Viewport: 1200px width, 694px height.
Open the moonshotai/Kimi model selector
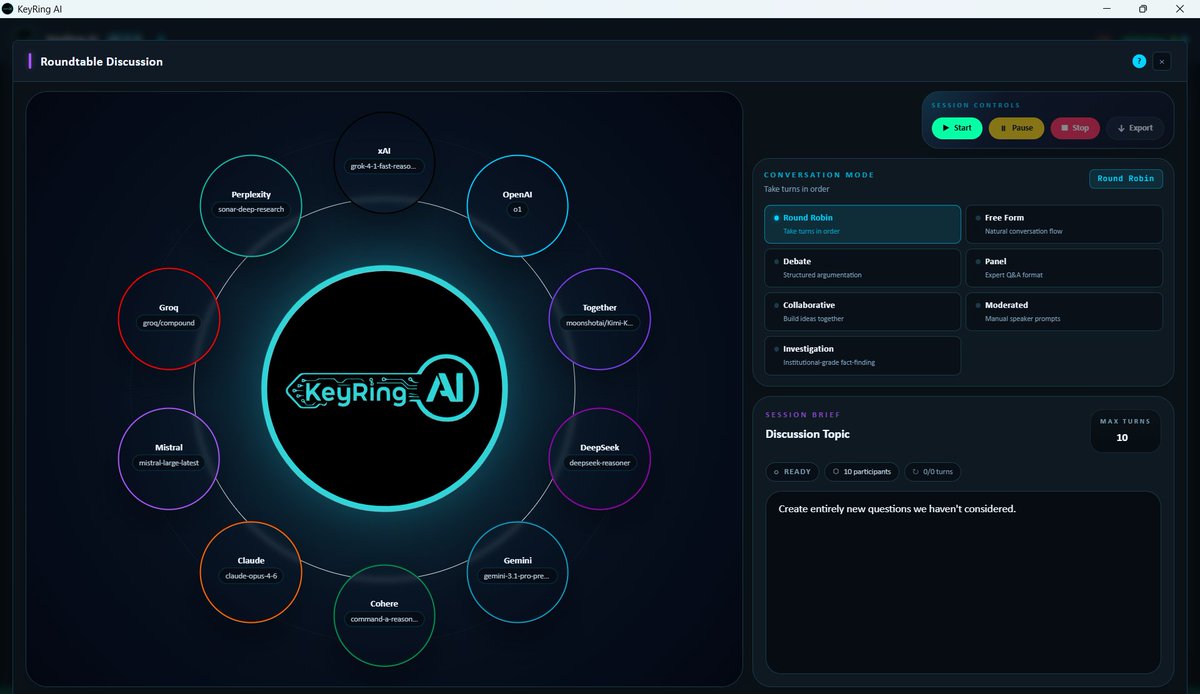point(600,323)
